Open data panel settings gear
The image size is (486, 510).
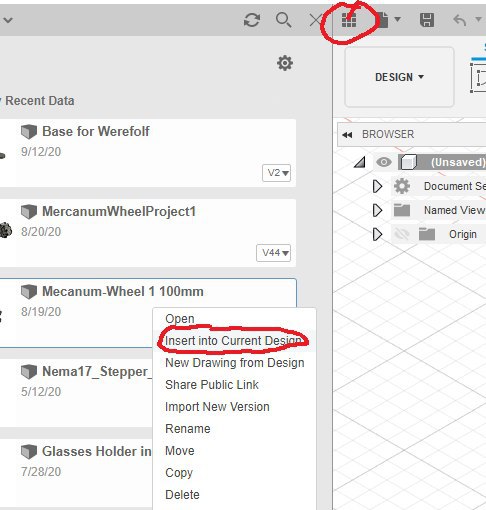coord(285,63)
